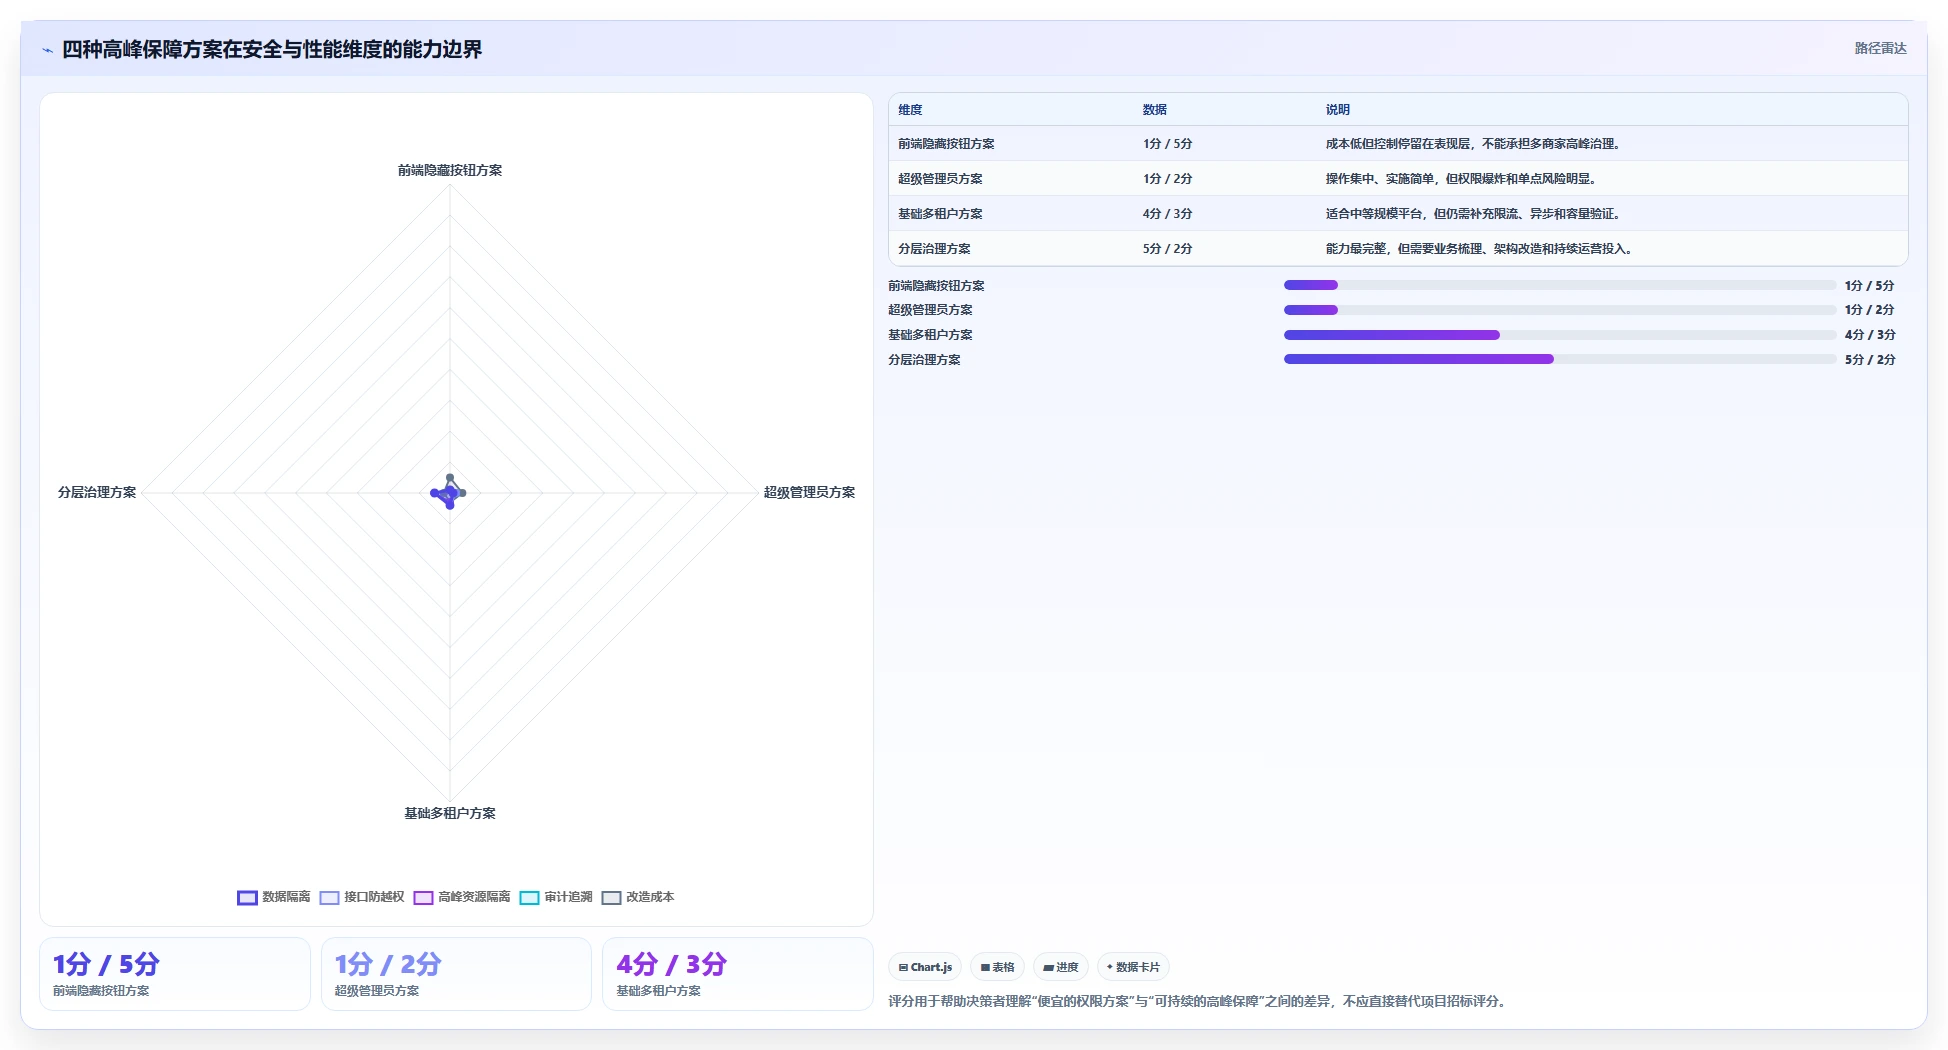Click 分层治理方案 table row name
This screenshot has height=1050, width=1948.
tap(934, 249)
